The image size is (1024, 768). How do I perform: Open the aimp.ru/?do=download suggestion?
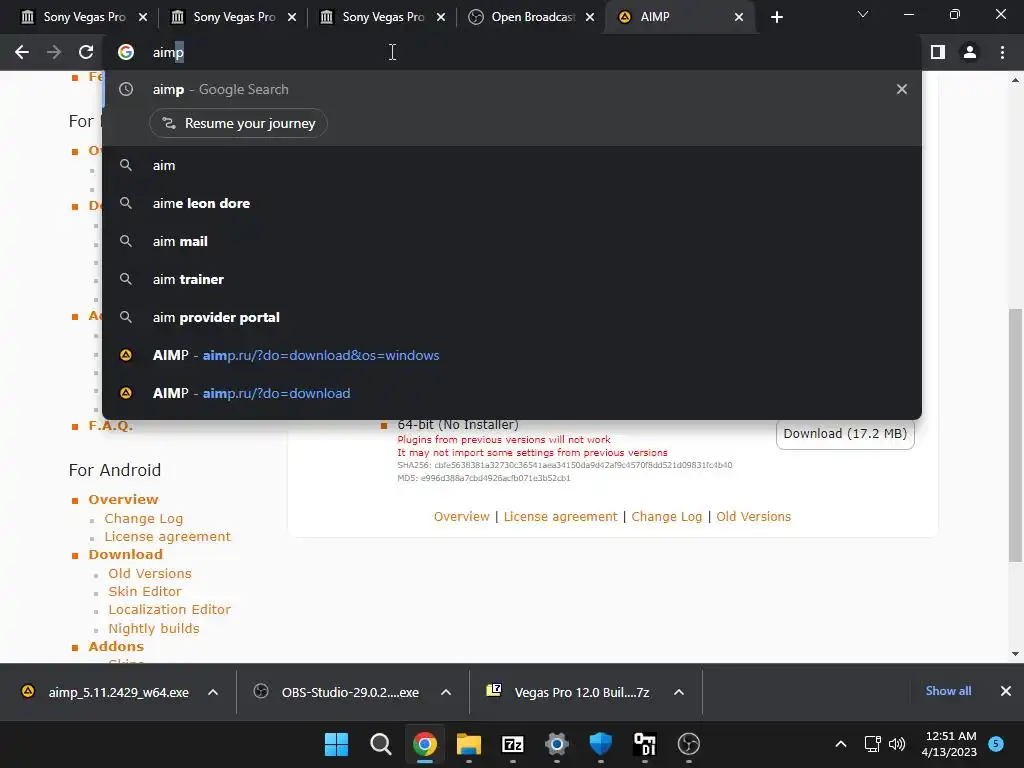(x=512, y=393)
